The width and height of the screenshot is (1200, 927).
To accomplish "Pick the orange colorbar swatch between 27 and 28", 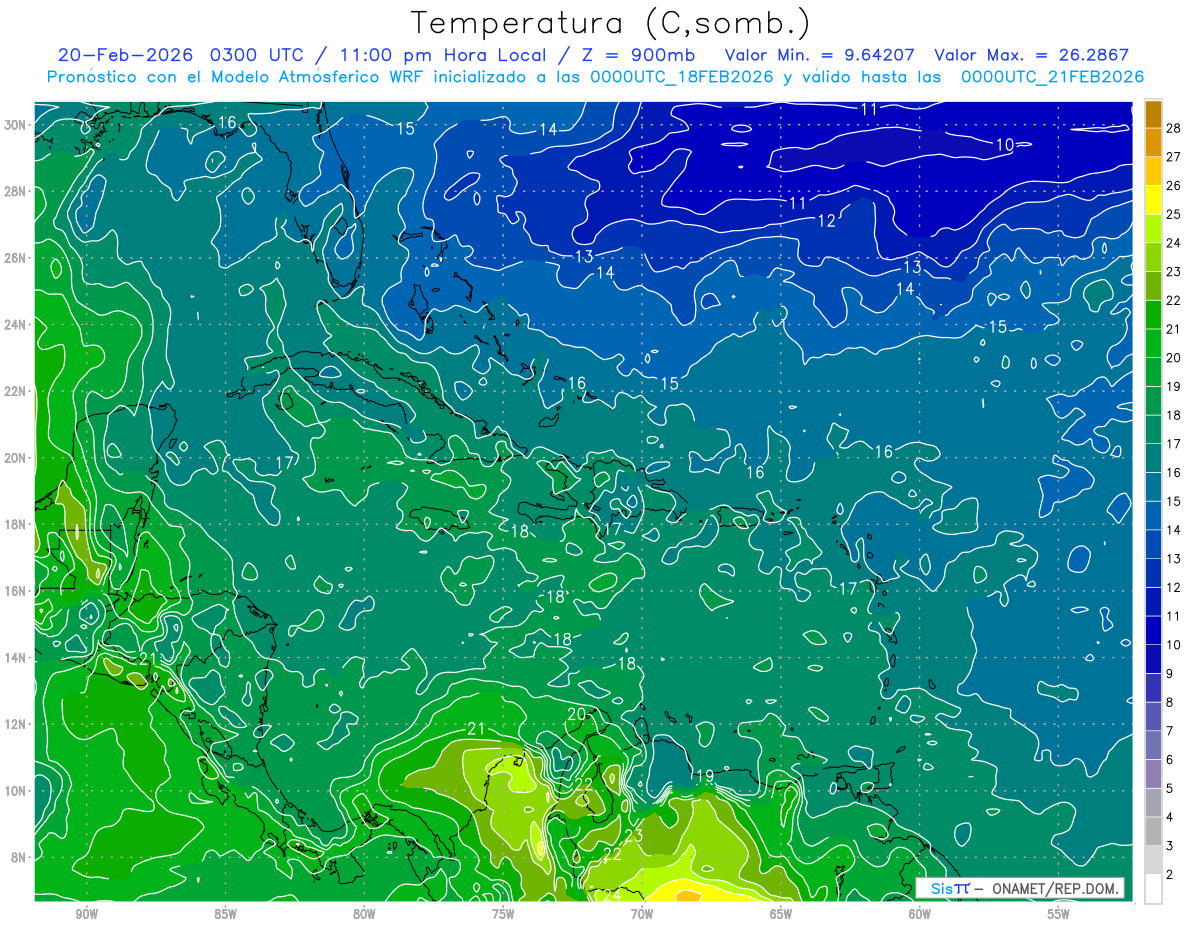I will tap(1153, 144).
